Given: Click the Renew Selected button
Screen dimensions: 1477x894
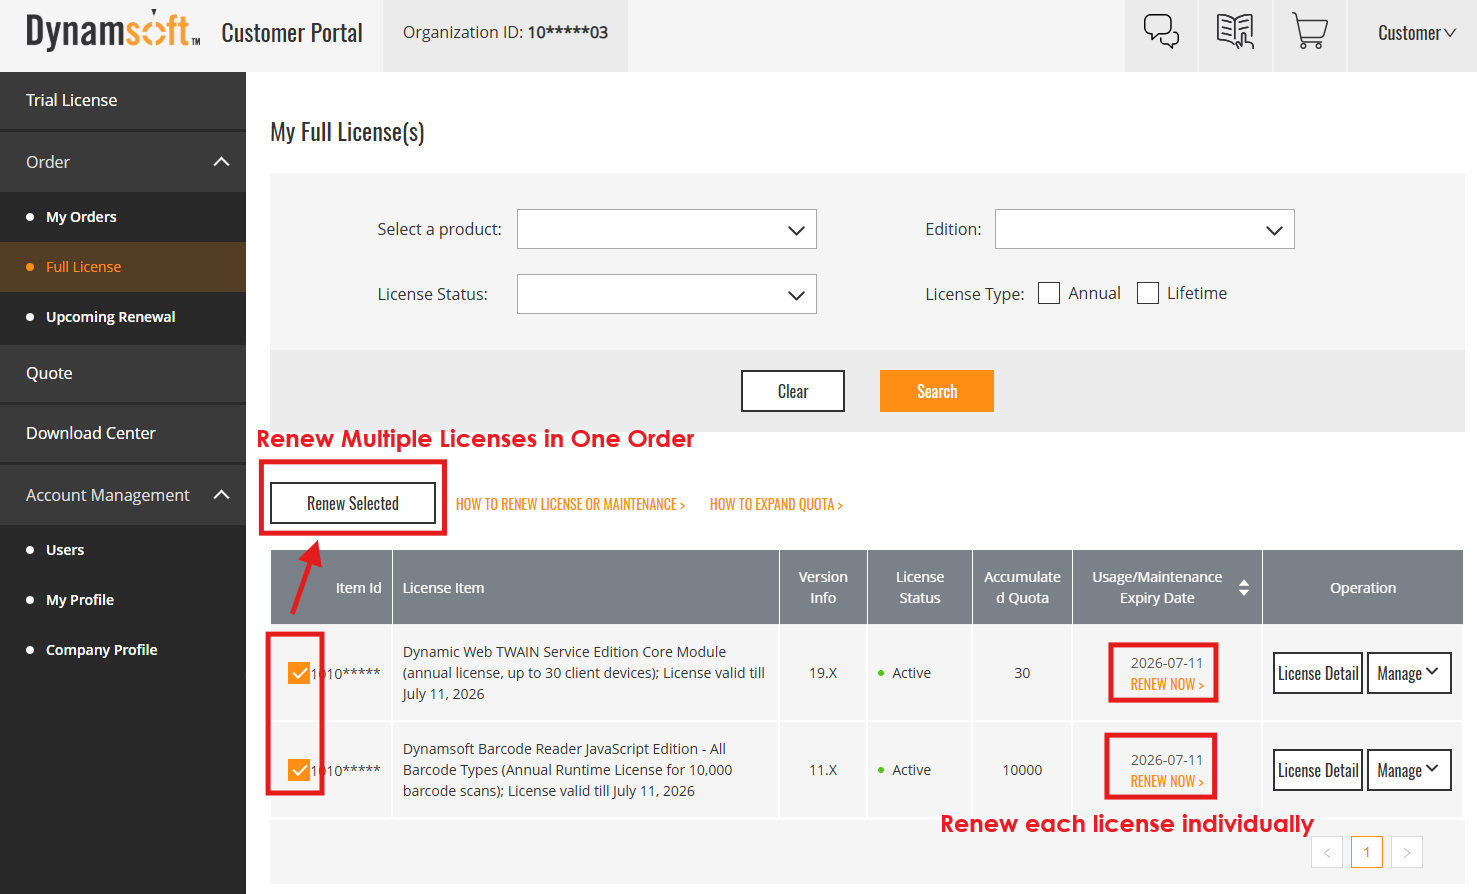Looking at the screenshot, I should (352, 503).
